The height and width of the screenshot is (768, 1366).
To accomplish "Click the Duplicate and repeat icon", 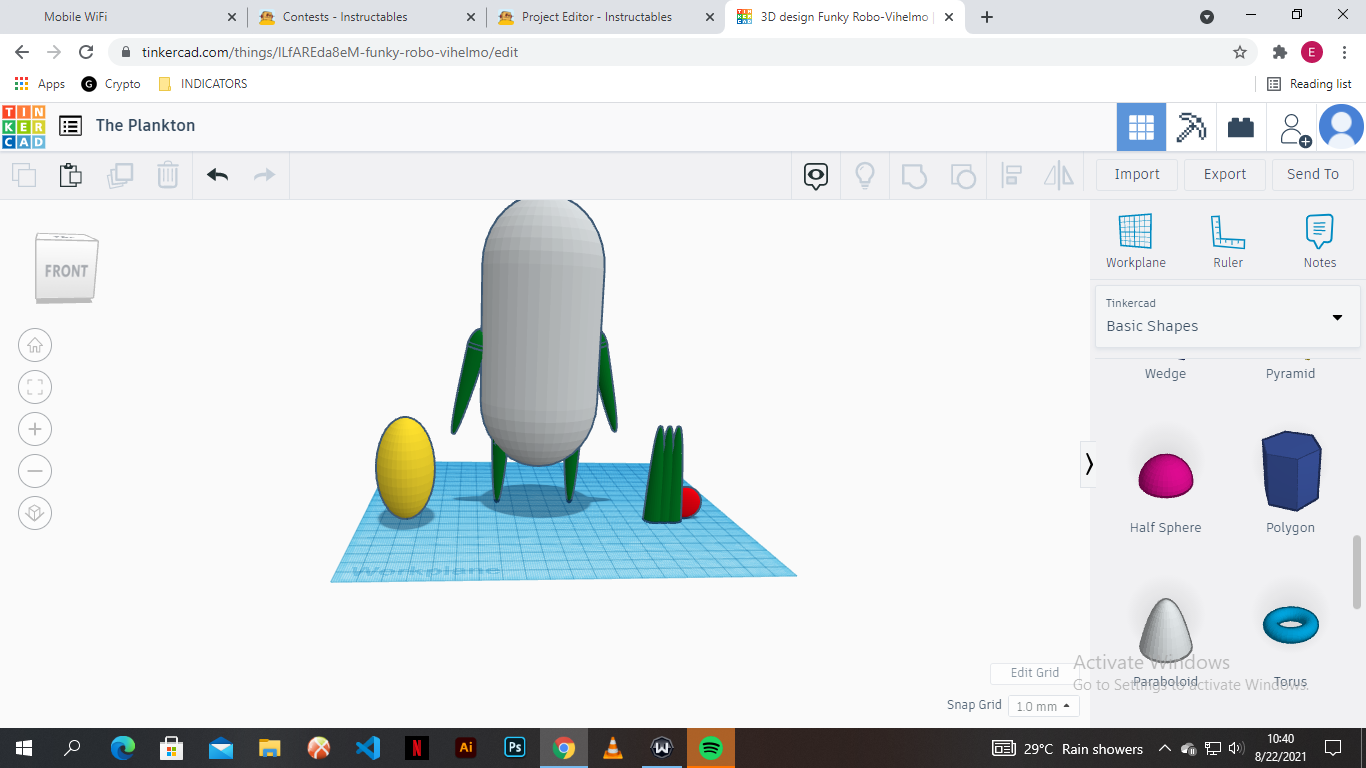I will pos(120,175).
